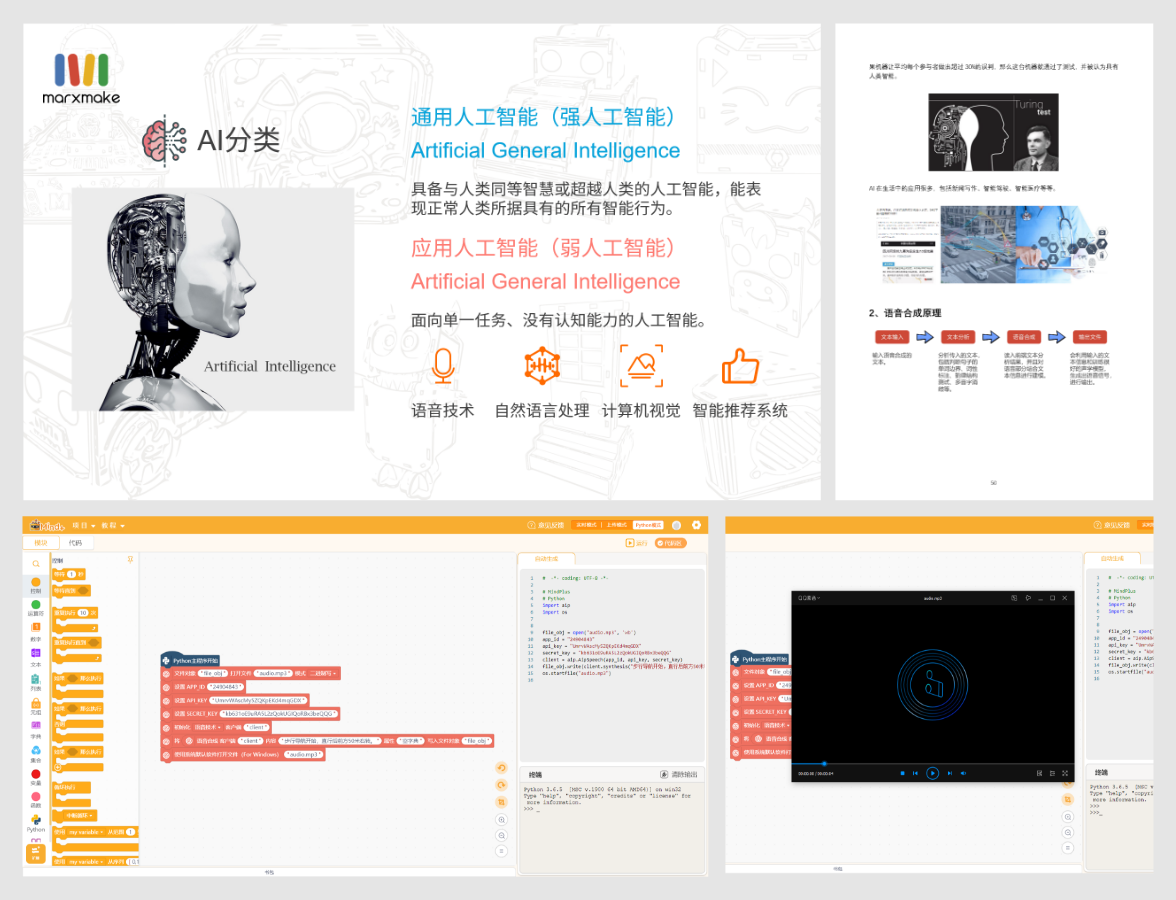Select the Python模式 mode toggle

(x=648, y=525)
